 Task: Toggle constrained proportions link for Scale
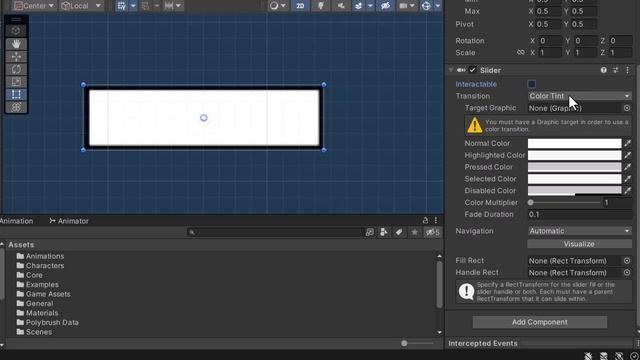click(520, 53)
